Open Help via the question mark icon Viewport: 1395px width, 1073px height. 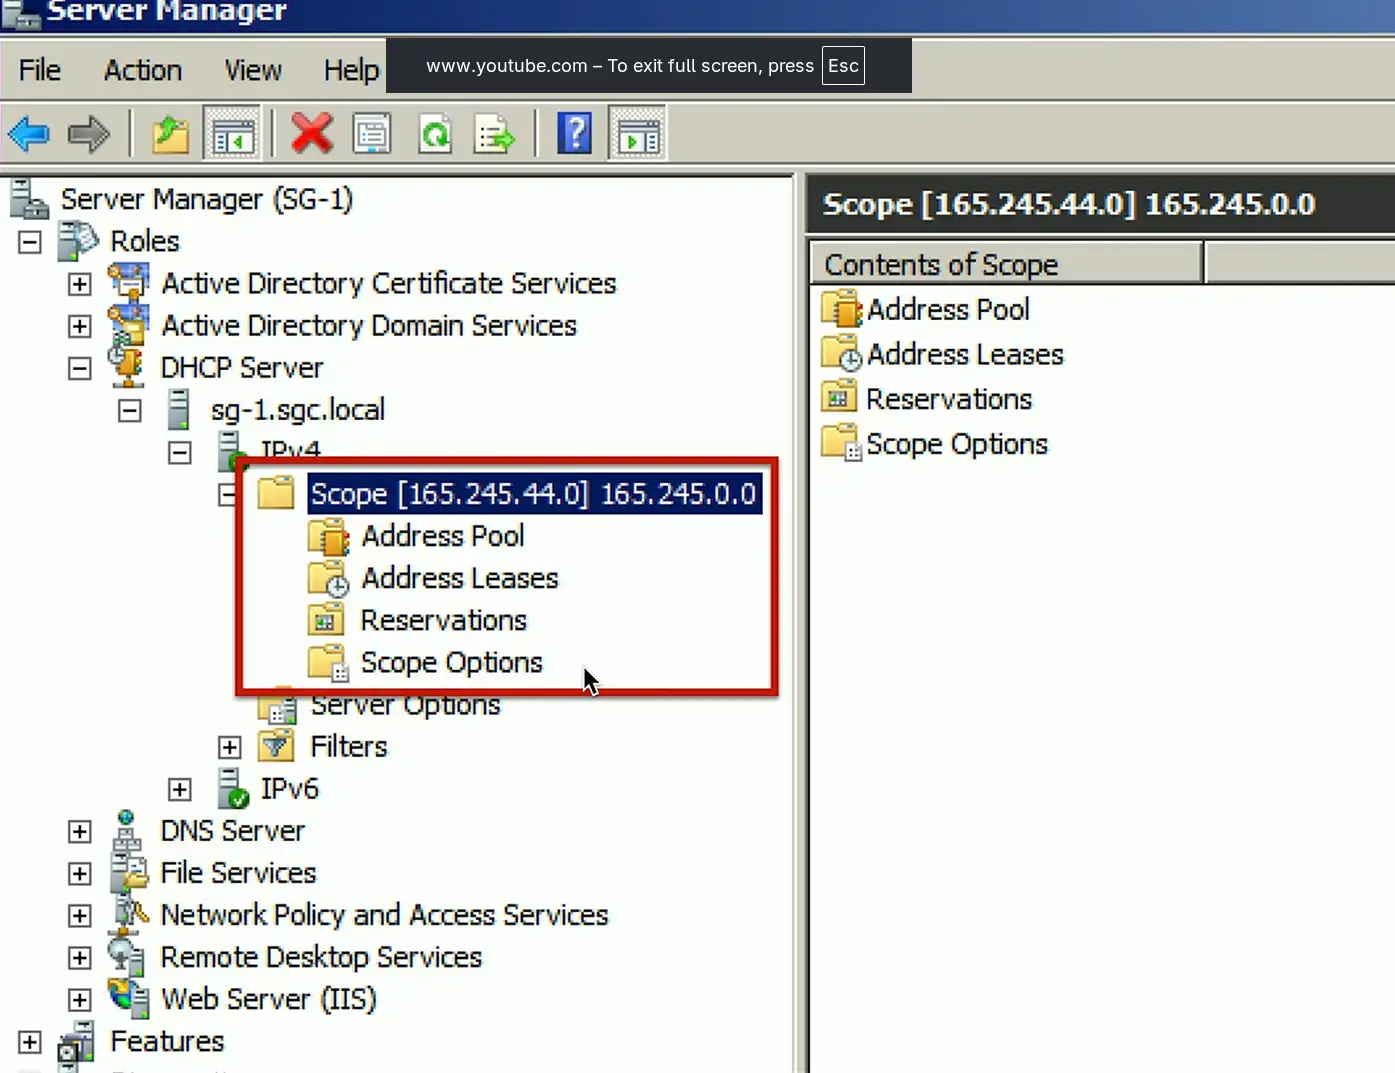pos(575,133)
